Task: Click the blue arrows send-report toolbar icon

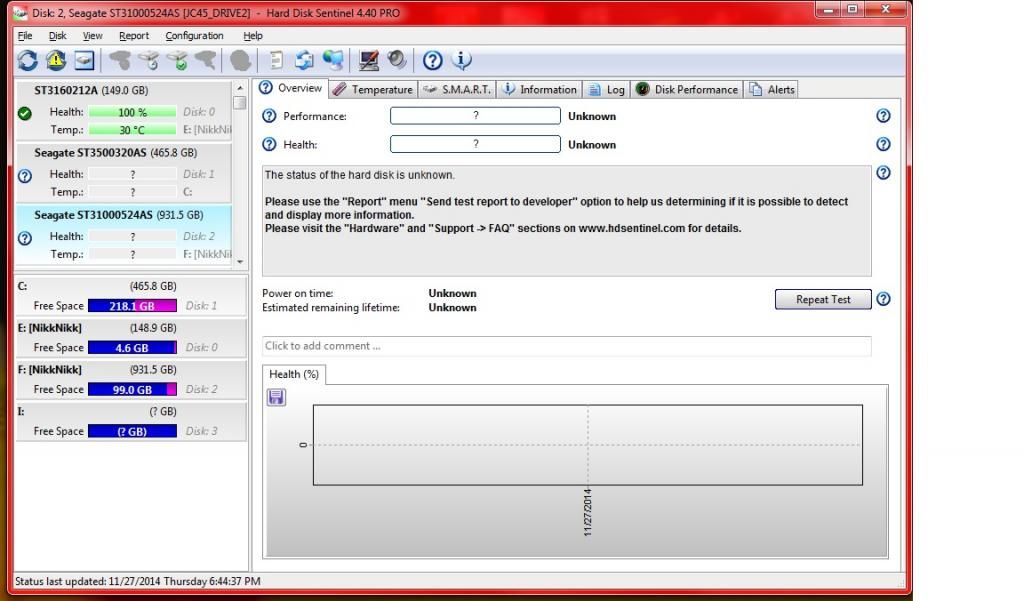Action: click(304, 61)
